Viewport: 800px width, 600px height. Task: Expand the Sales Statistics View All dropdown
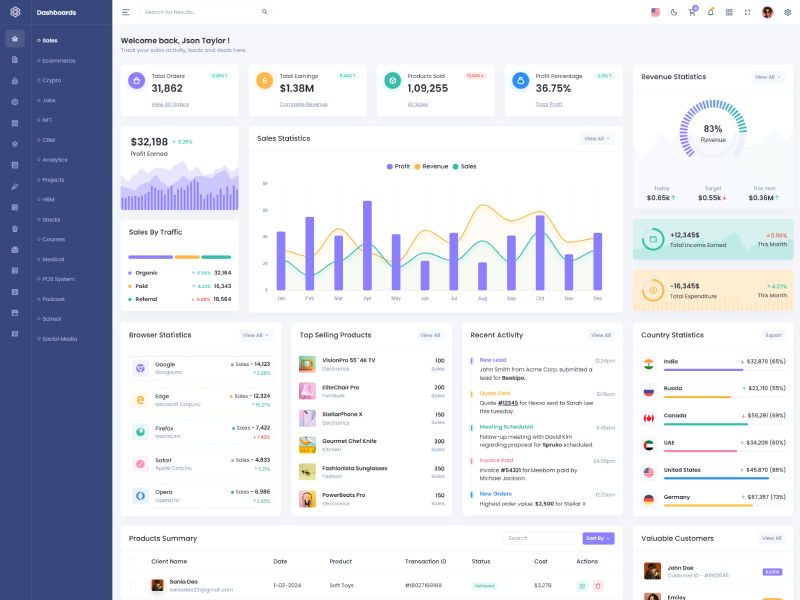coord(597,139)
